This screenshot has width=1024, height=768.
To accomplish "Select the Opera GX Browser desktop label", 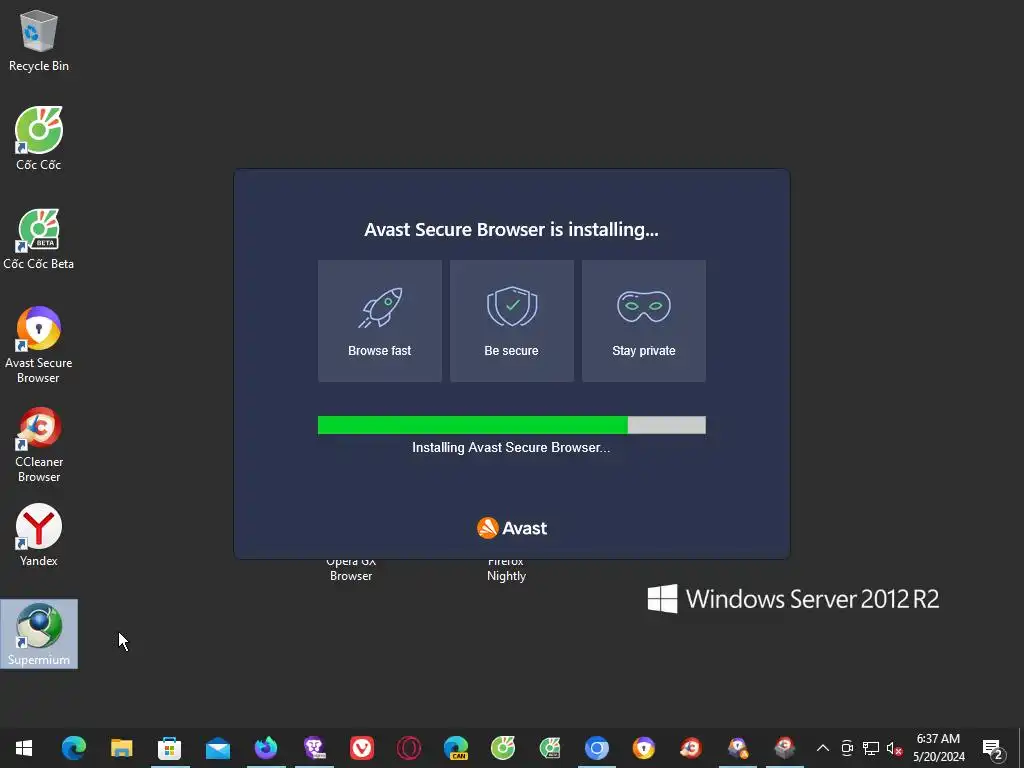I will pyautogui.click(x=351, y=570).
